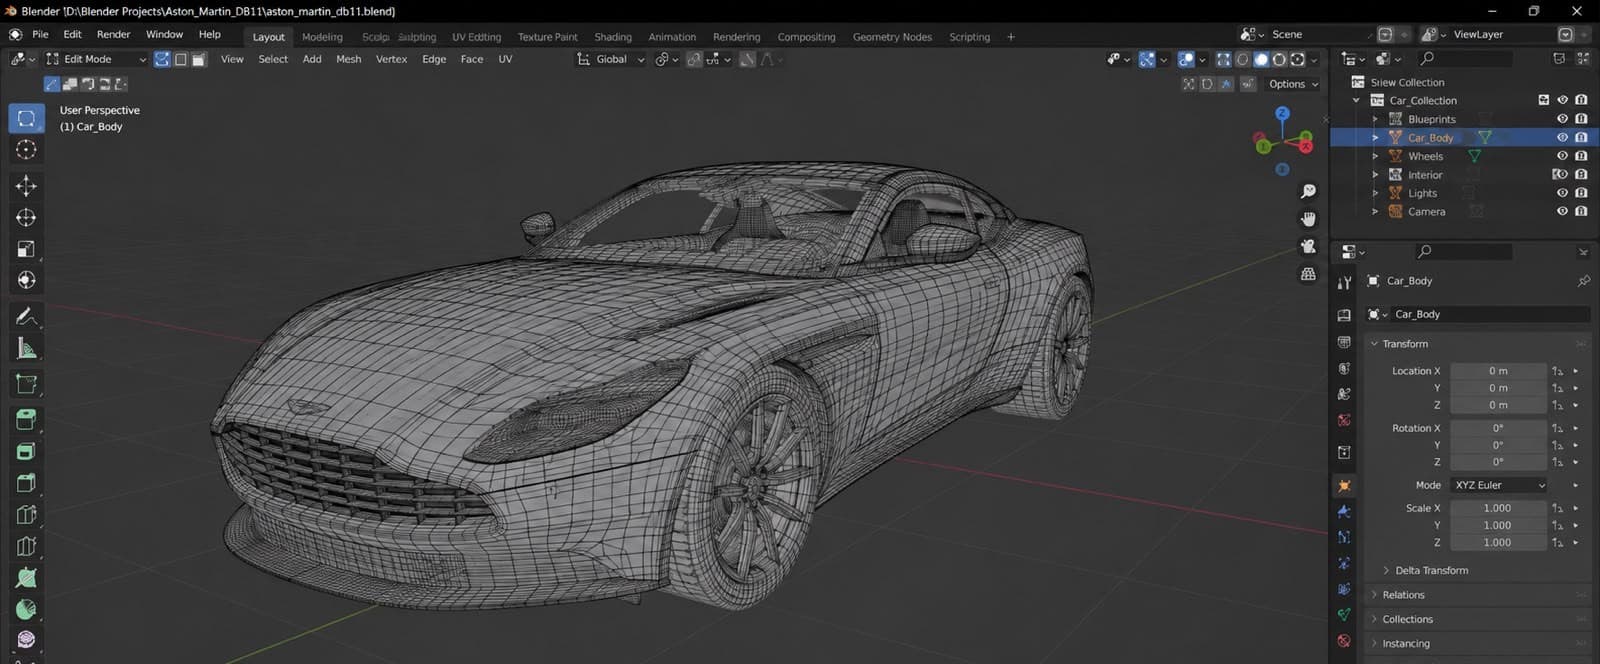
Task: Toggle X-ray display
Action: [x=1223, y=60]
